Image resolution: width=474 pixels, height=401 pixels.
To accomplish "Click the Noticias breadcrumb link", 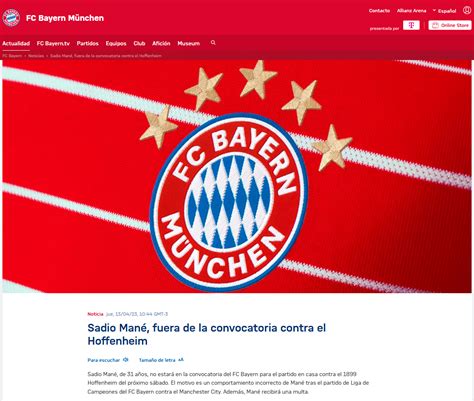I will pyautogui.click(x=36, y=56).
